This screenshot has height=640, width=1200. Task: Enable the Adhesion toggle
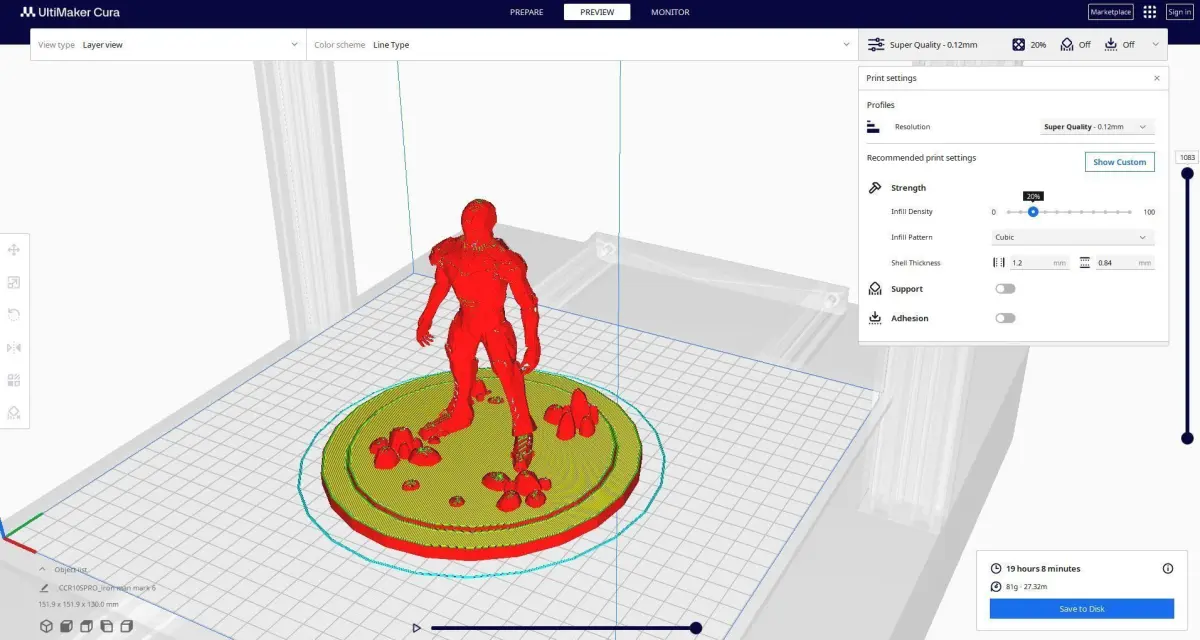[x=1005, y=318]
